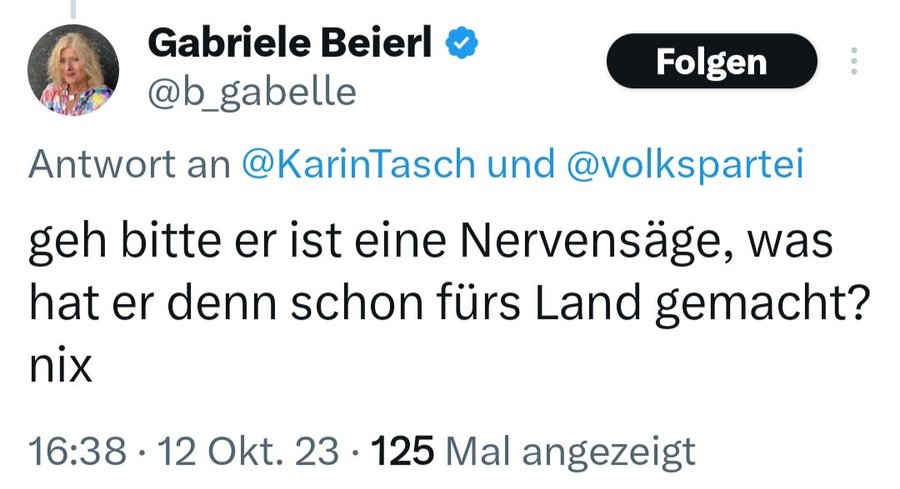Click the Gabriele Beierl display name
This screenshot has height=489, width=900.
(x=290, y=43)
